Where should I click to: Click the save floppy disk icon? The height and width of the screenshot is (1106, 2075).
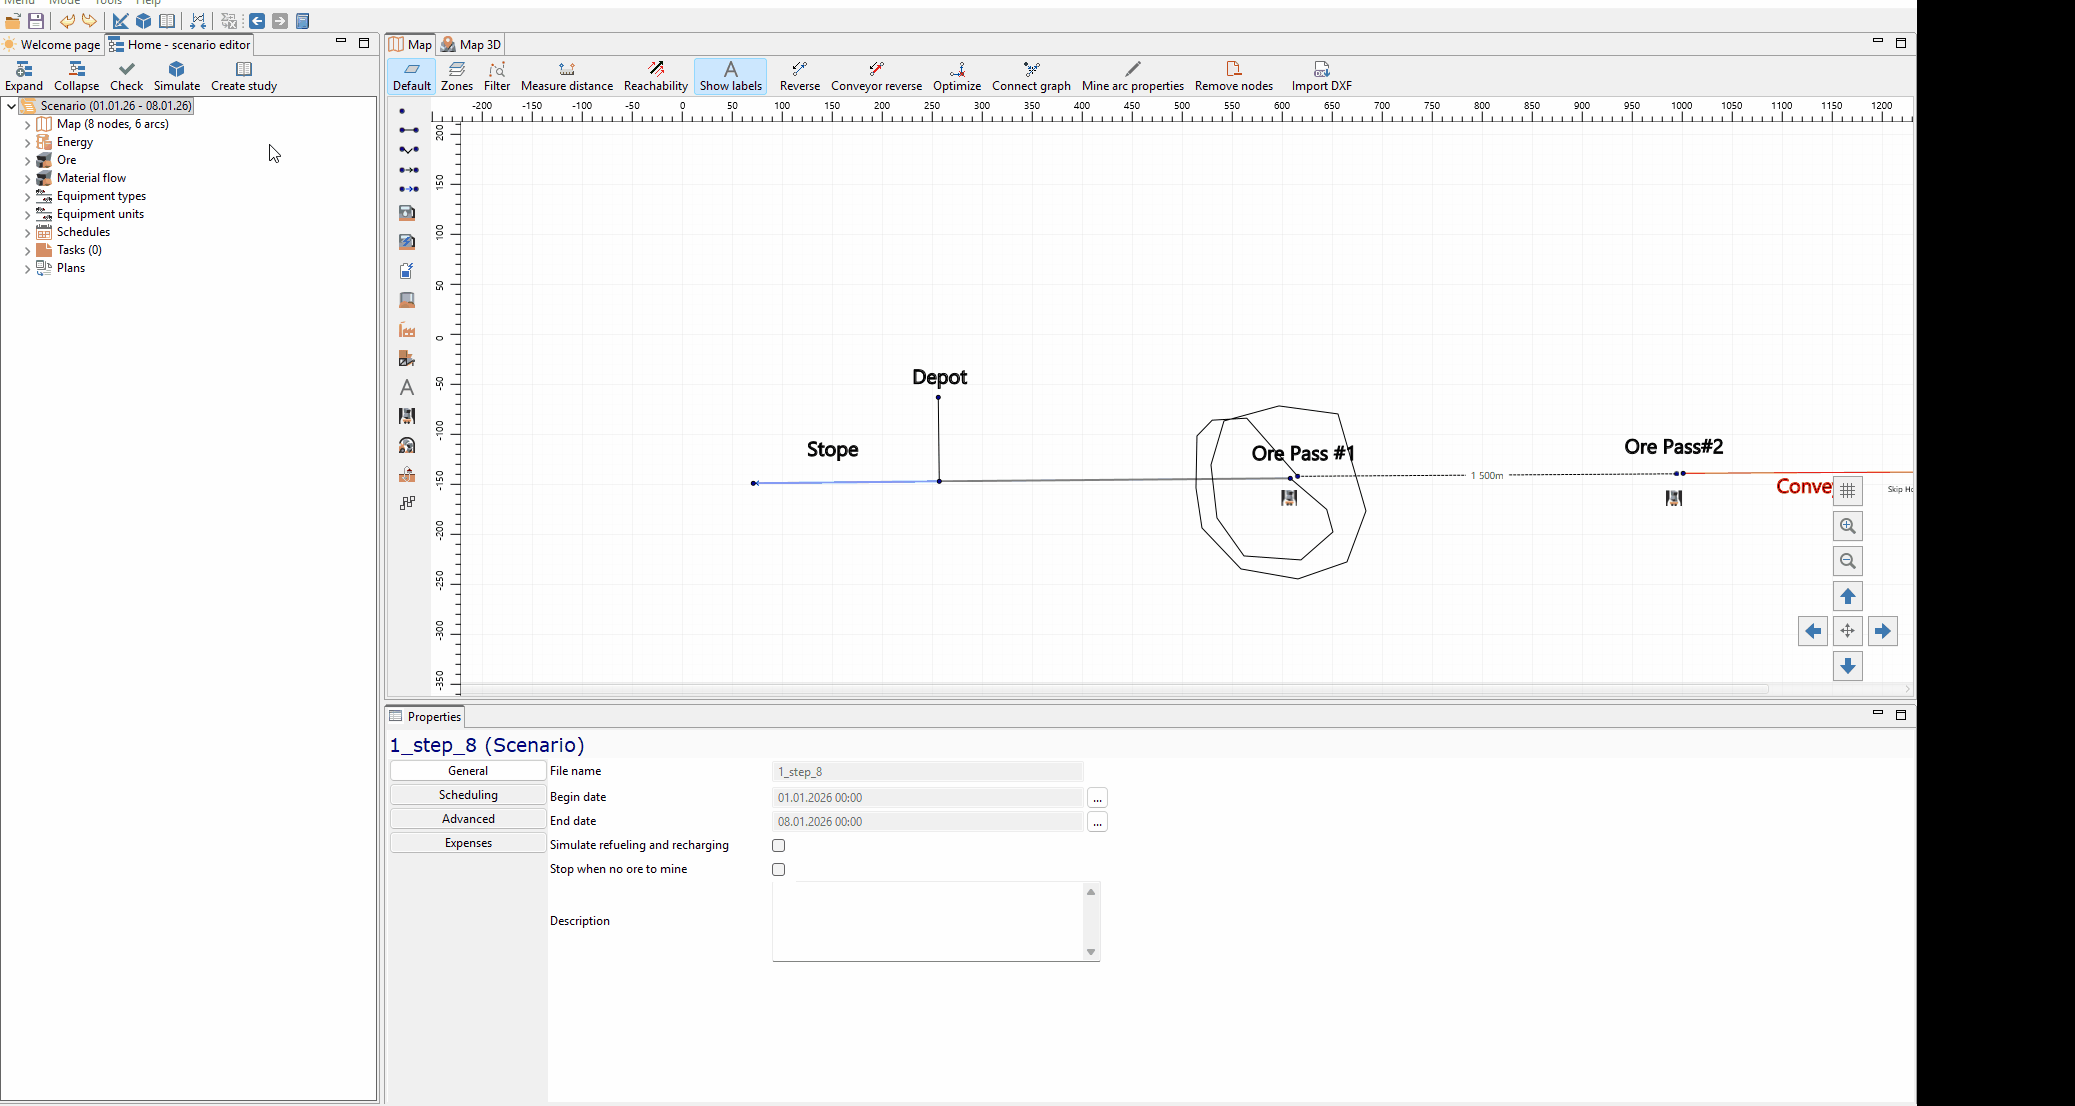[36, 21]
